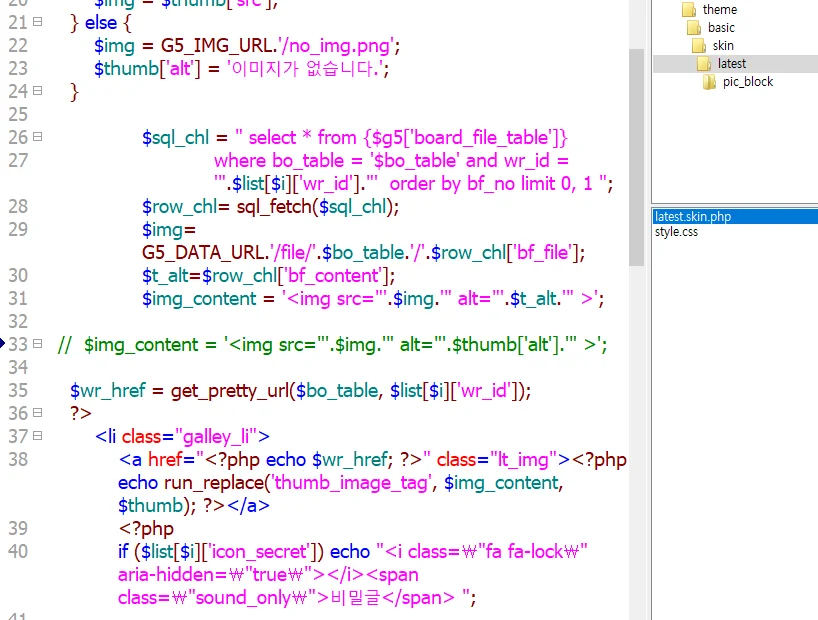818x620 pixels.
Task: Click the closing ?> tag on line 36
Action: click(81, 413)
